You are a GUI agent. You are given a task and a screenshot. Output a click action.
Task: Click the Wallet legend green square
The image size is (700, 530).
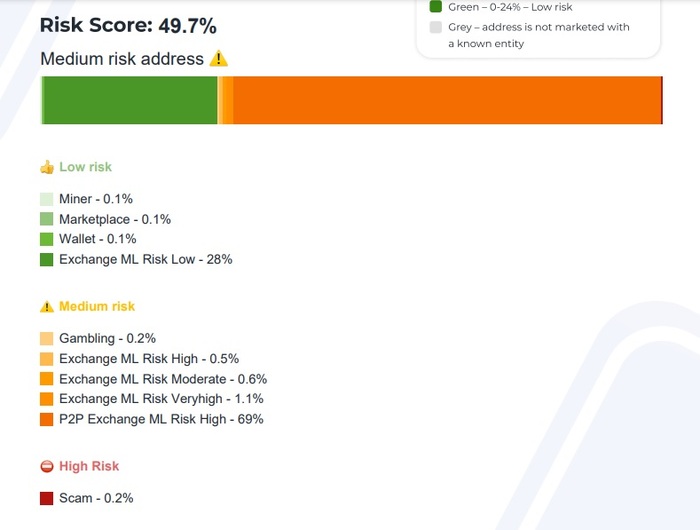pos(46,239)
